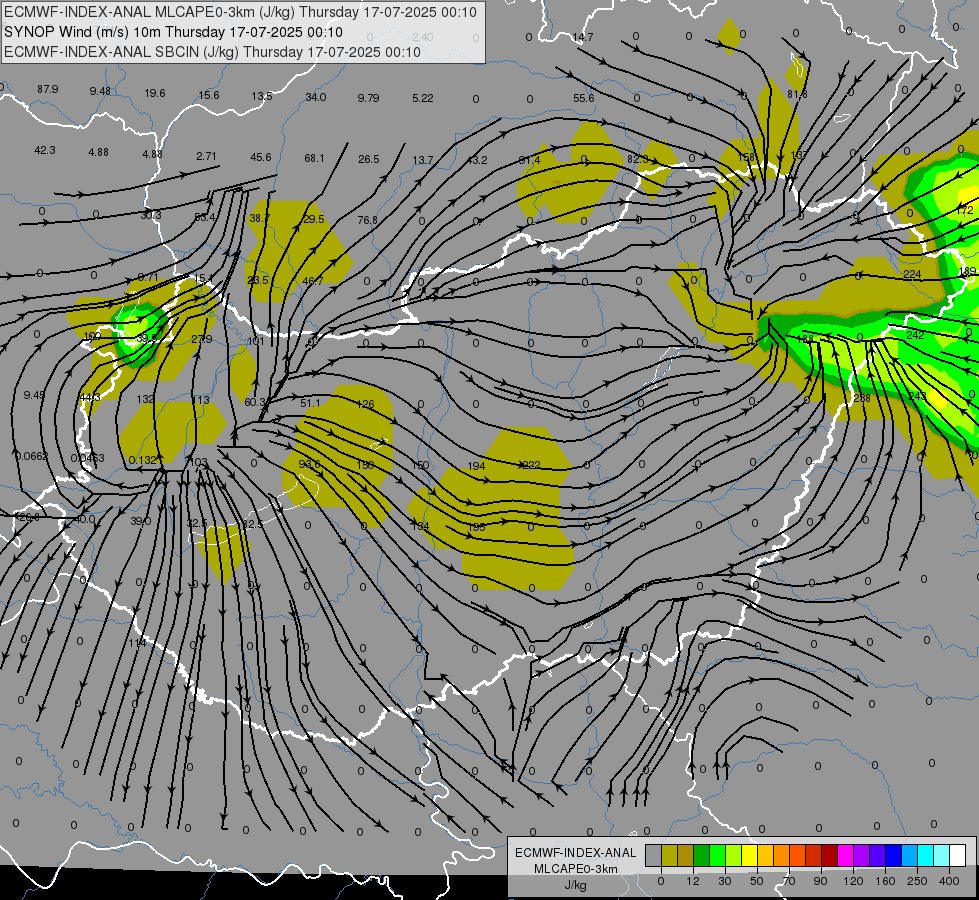The height and width of the screenshot is (900, 979).
Task: Click the legend tick label 160
Action: 885,881
